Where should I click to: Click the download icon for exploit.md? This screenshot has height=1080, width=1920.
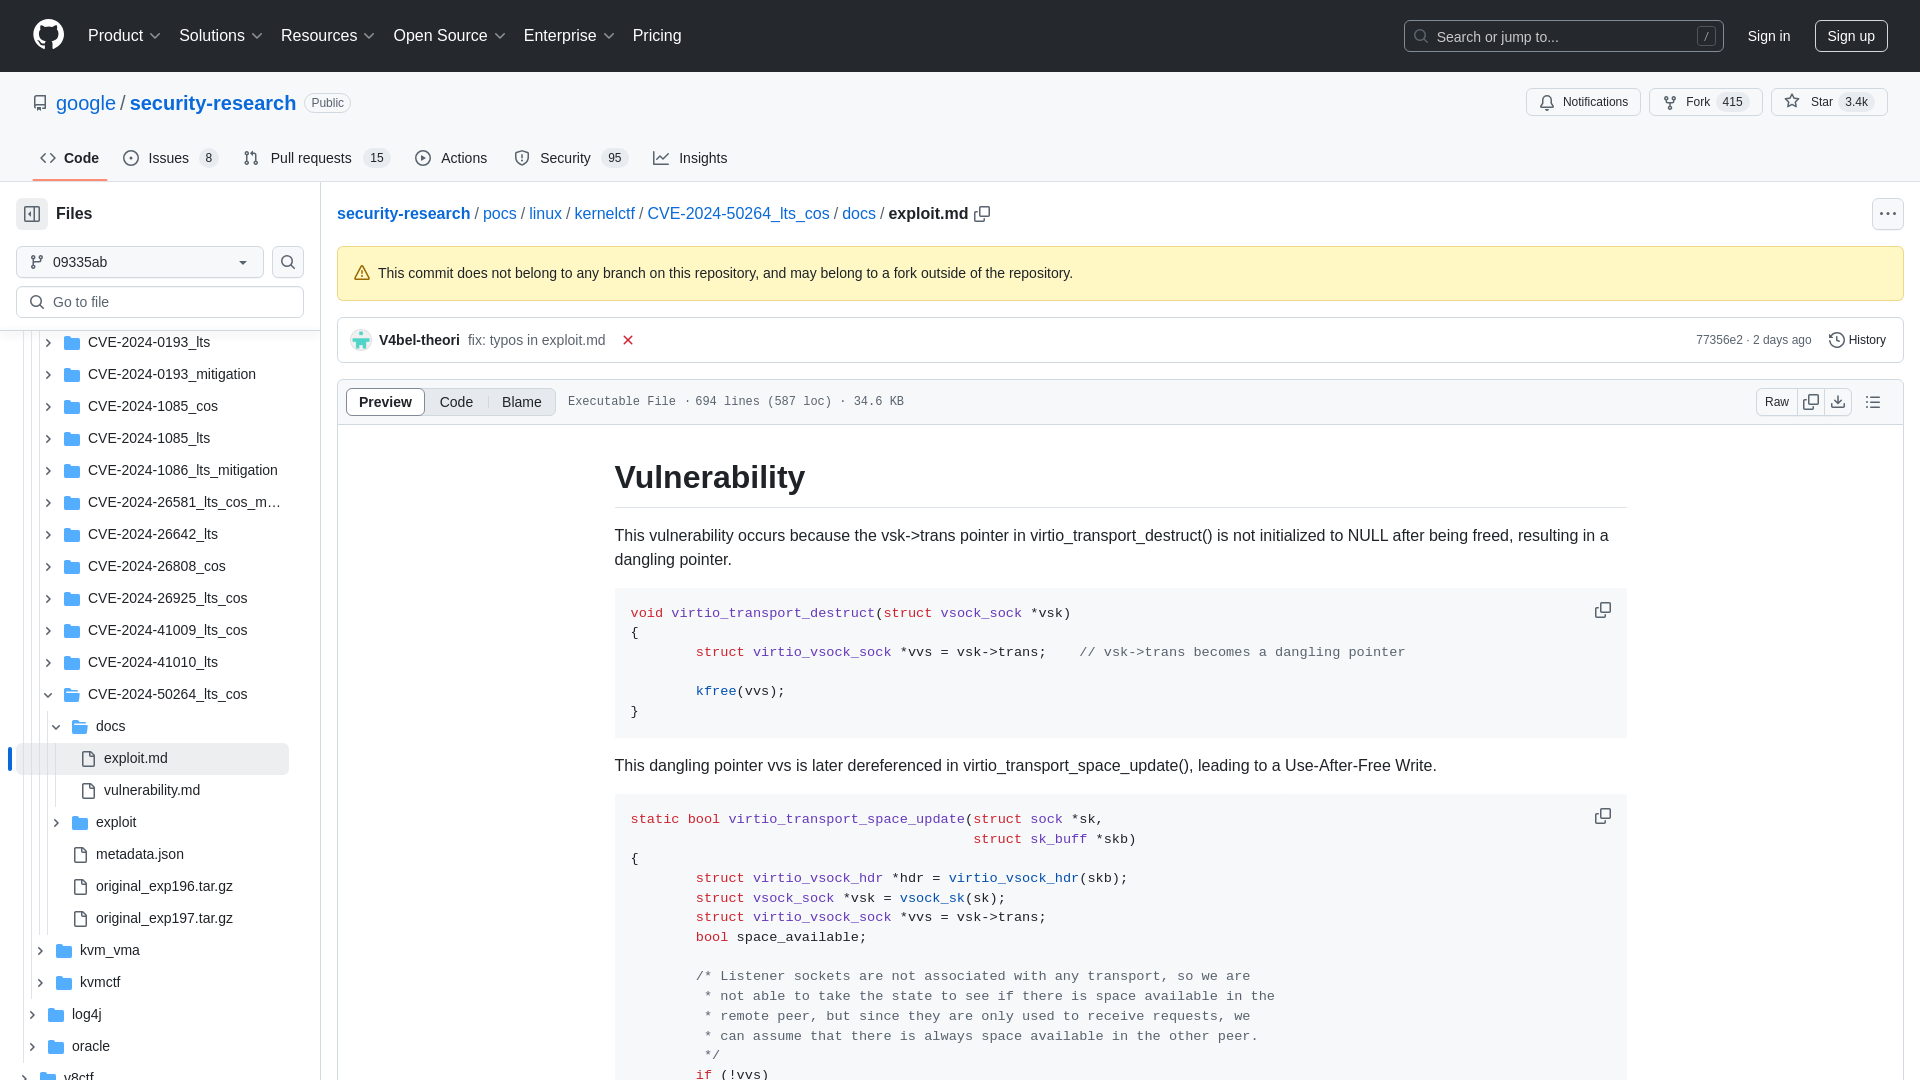tap(1838, 401)
